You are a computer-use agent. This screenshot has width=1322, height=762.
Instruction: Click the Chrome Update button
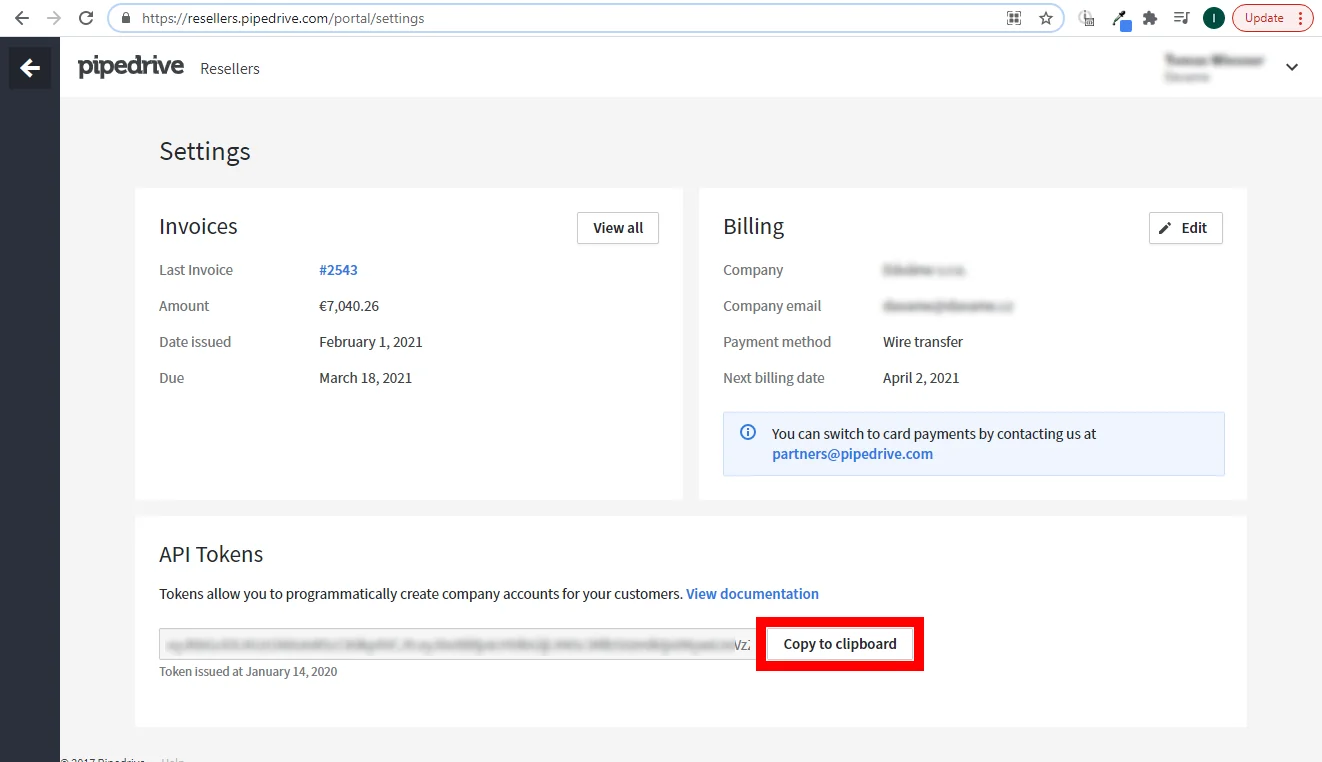(x=1273, y=18)
